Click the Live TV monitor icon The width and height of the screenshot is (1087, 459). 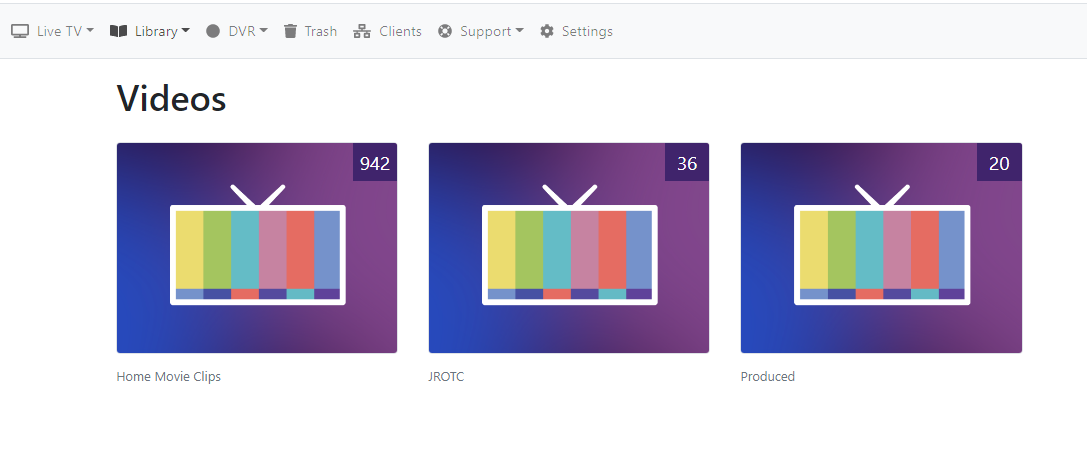(x=20, y=31)
